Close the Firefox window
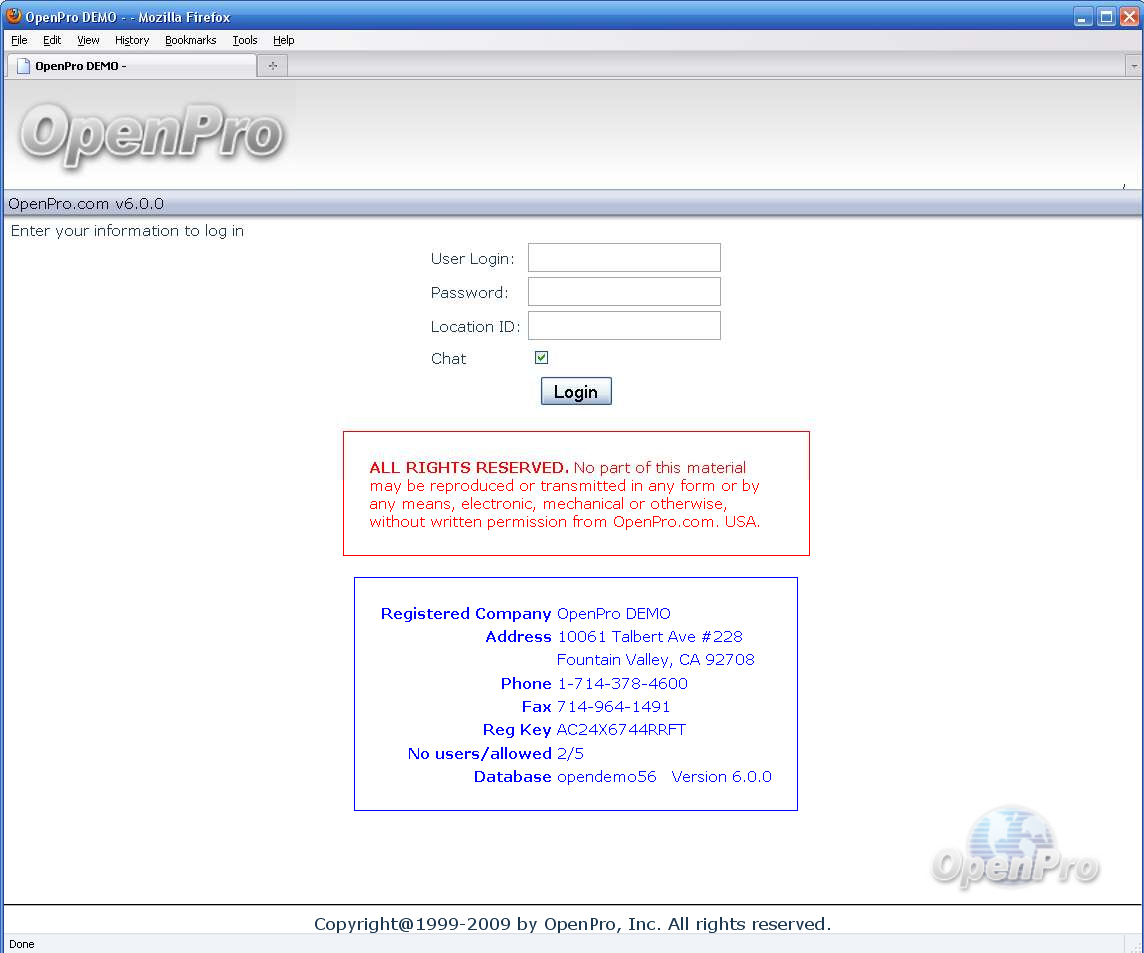This screenshot has height=953, width=1144. click(1129, 17)
